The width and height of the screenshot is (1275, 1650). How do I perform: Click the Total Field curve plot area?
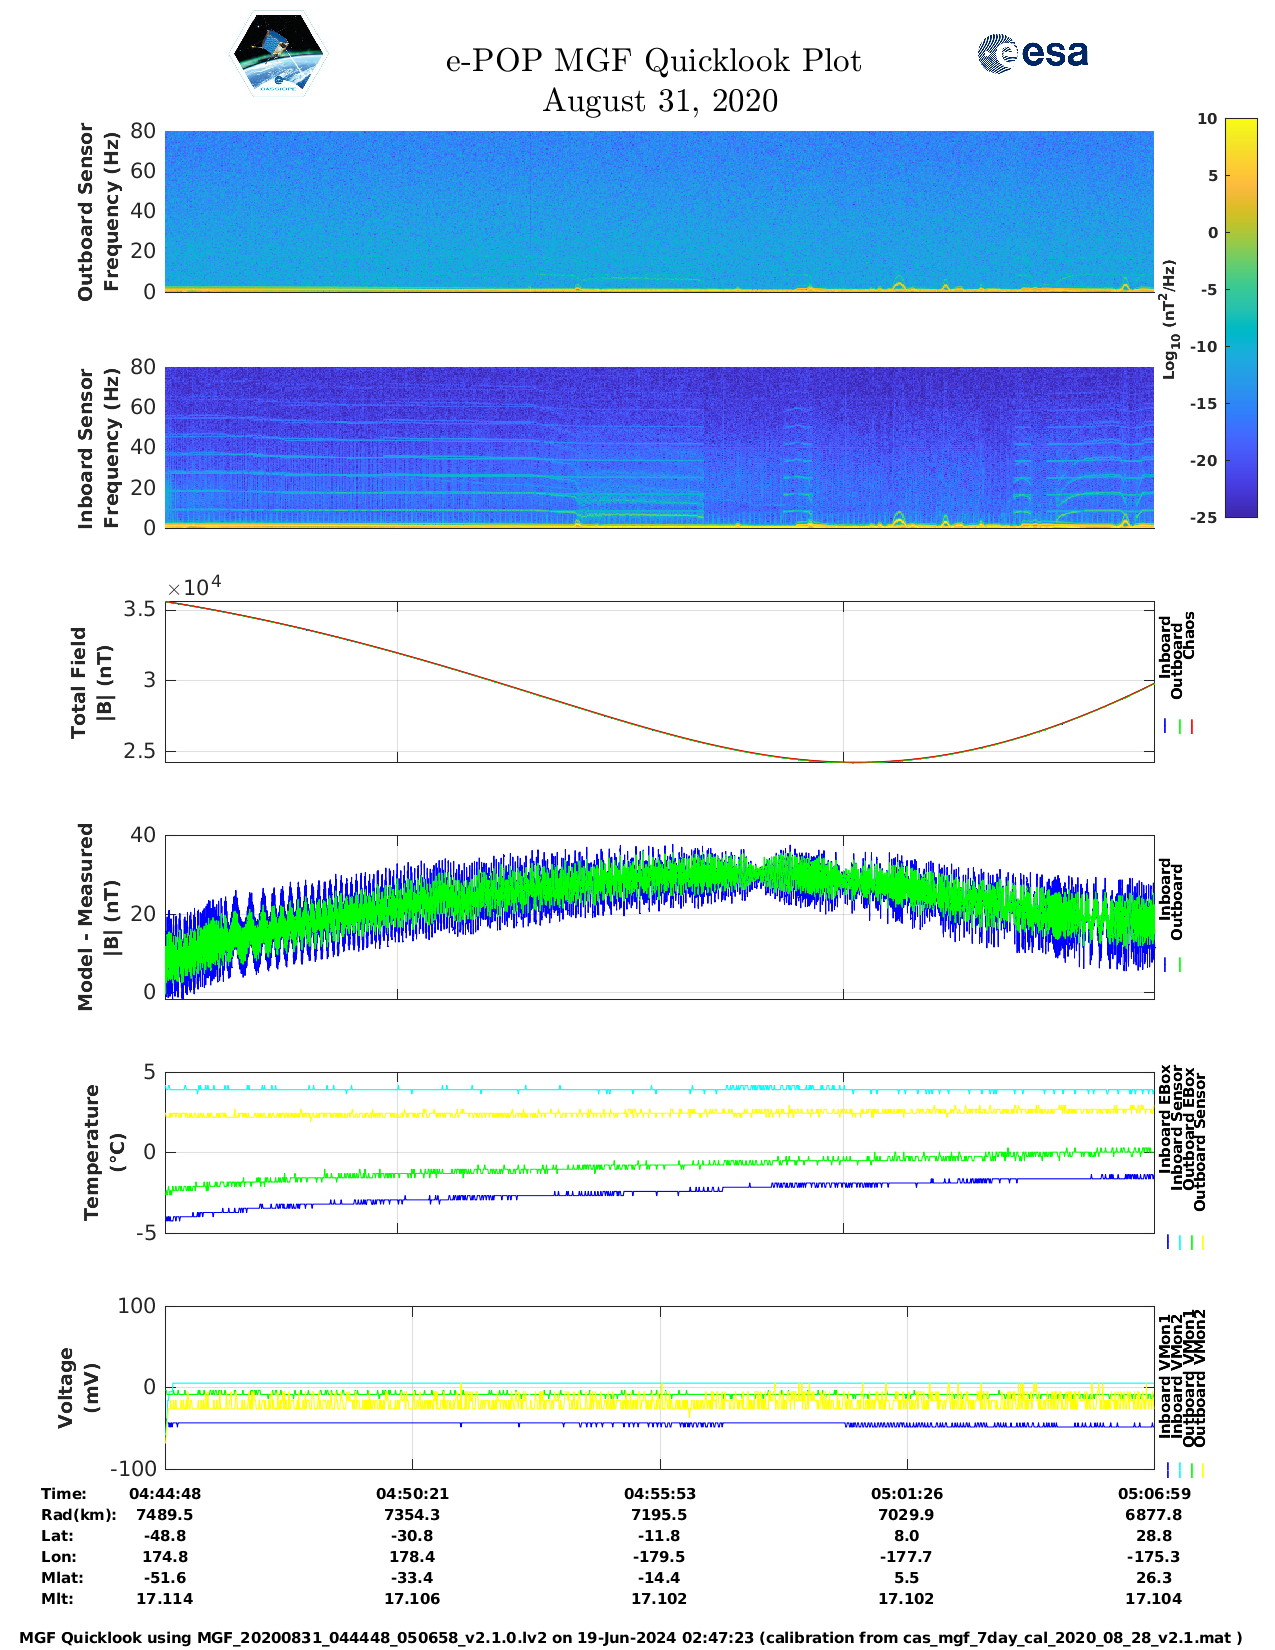(659, 682)
